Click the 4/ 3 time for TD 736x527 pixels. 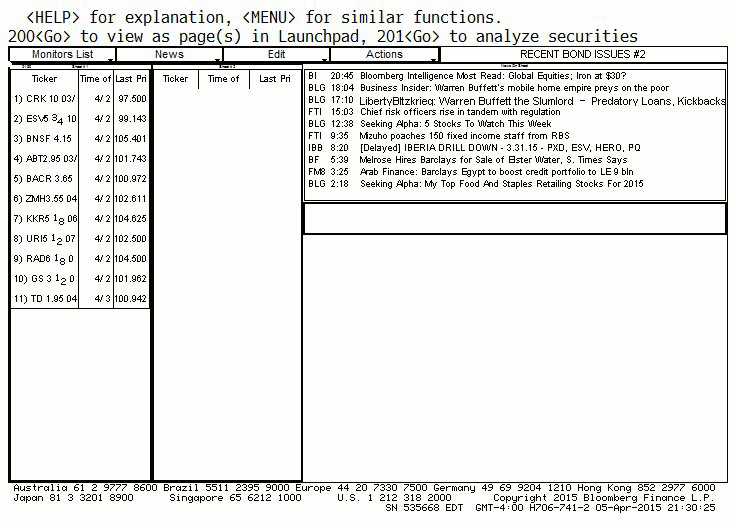102,299
